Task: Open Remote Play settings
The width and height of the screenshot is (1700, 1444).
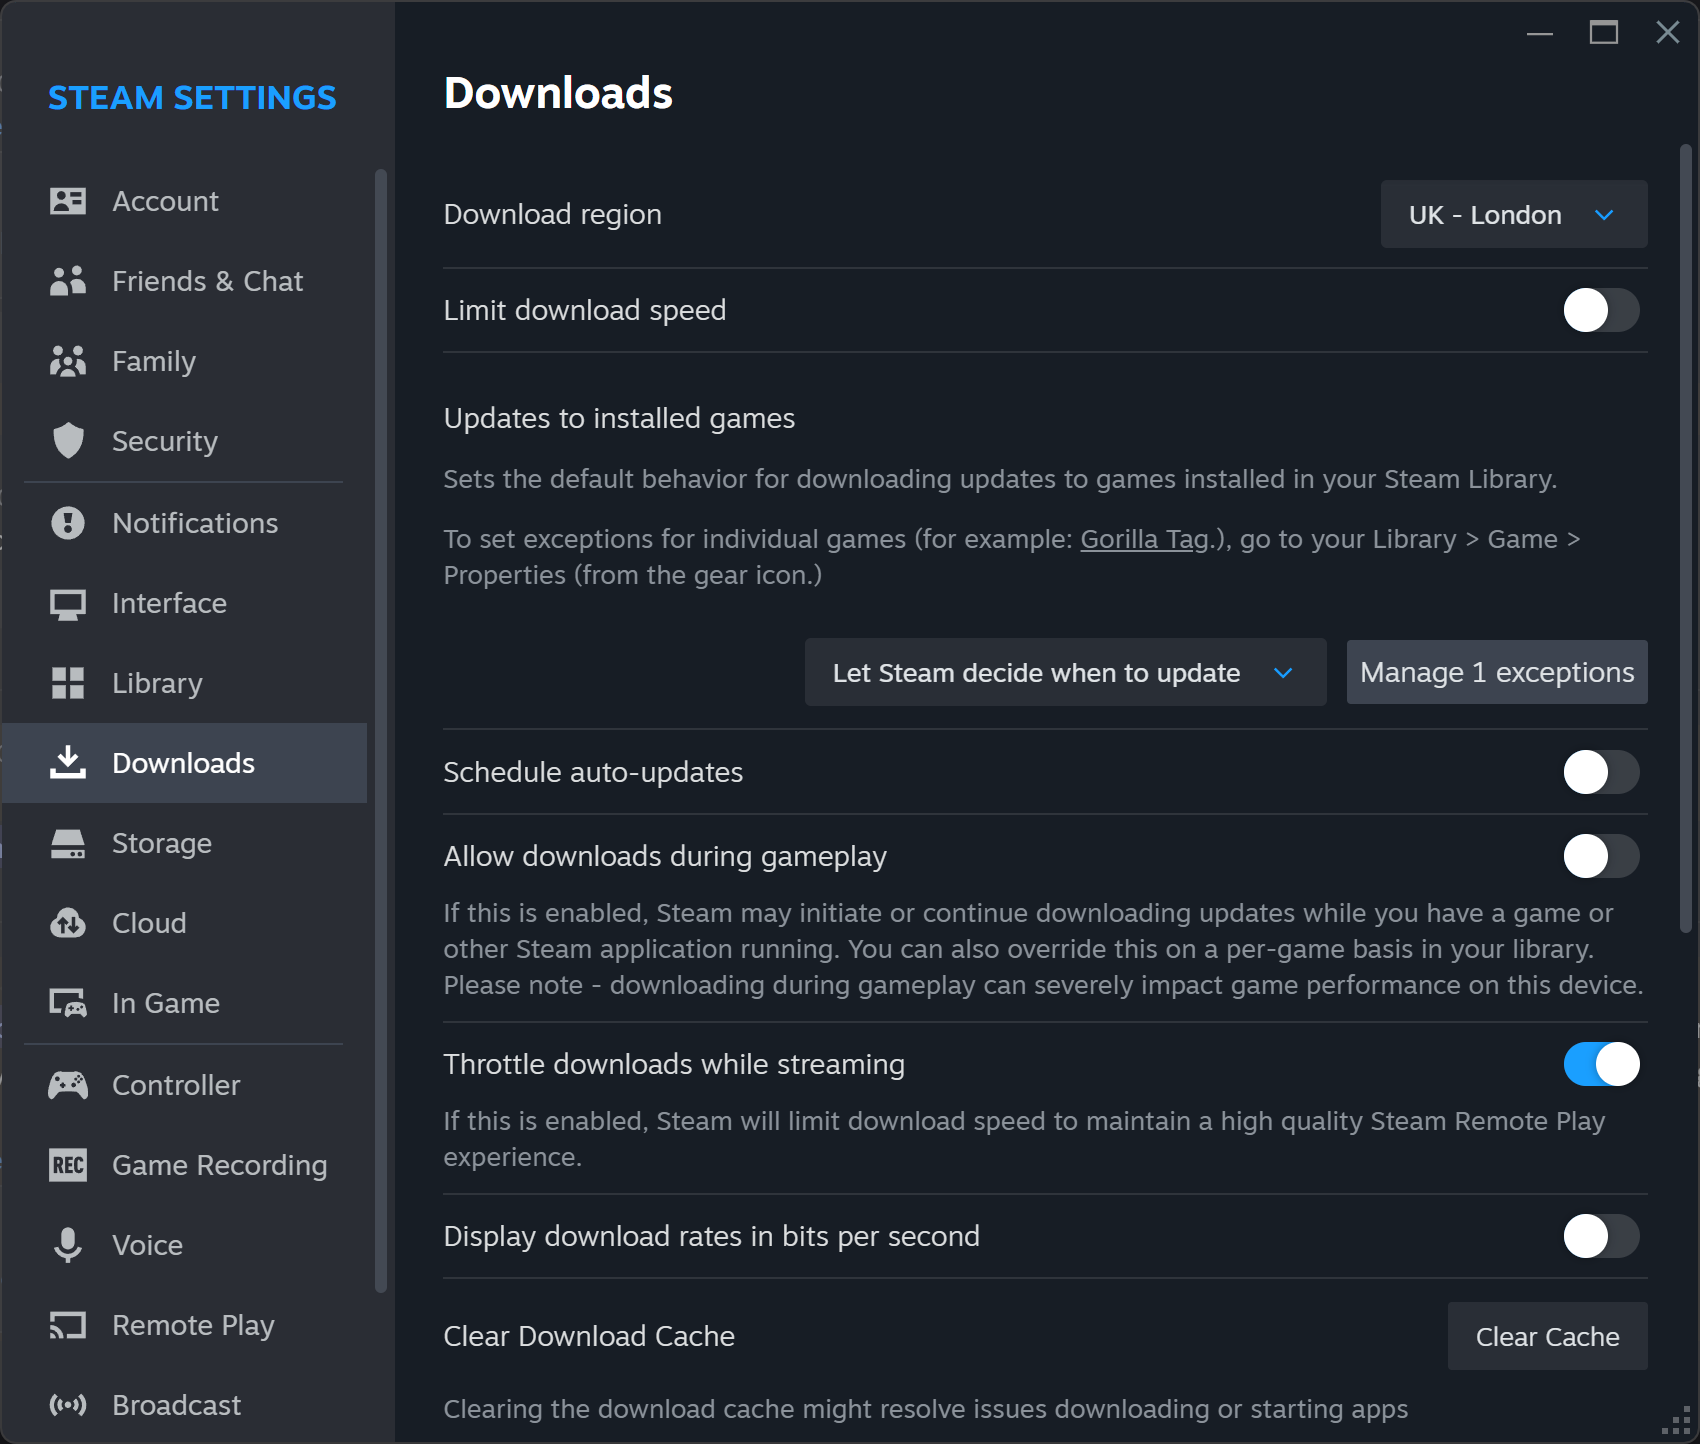Action: (x=185, y=1325)
